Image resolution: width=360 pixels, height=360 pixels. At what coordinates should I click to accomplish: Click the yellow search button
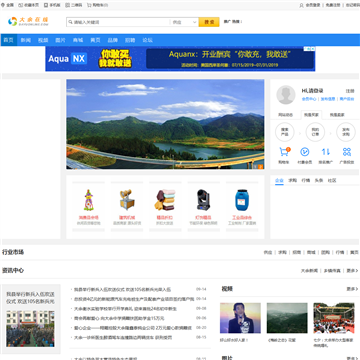click(209, 22)
